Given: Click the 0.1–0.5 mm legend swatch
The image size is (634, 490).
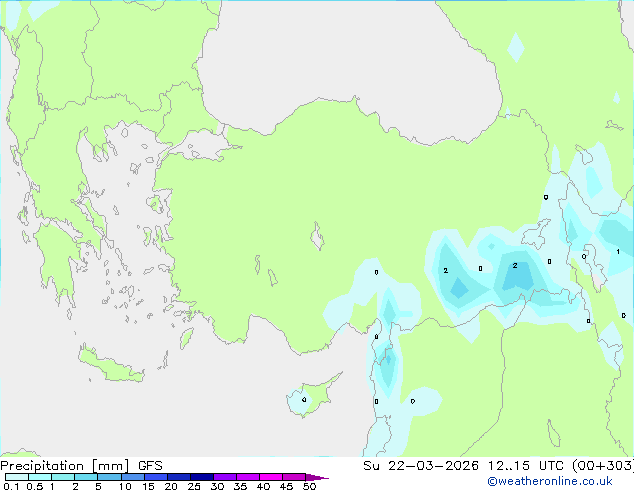Looking at the screenshot, I should pyautogui.click(x=17, y=477).
